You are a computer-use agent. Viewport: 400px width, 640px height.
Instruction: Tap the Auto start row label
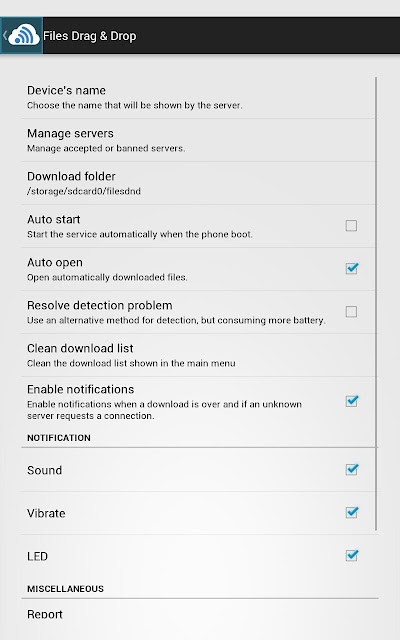pos(53,220)
